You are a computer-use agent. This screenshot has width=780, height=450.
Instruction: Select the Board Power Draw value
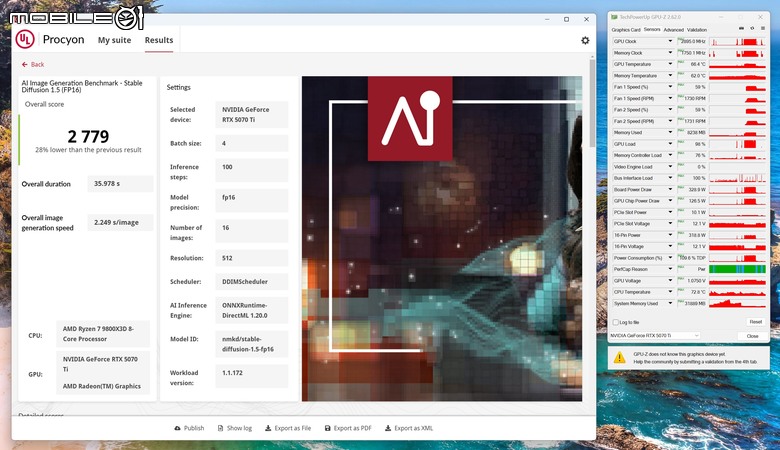click(x=696, y=189)
